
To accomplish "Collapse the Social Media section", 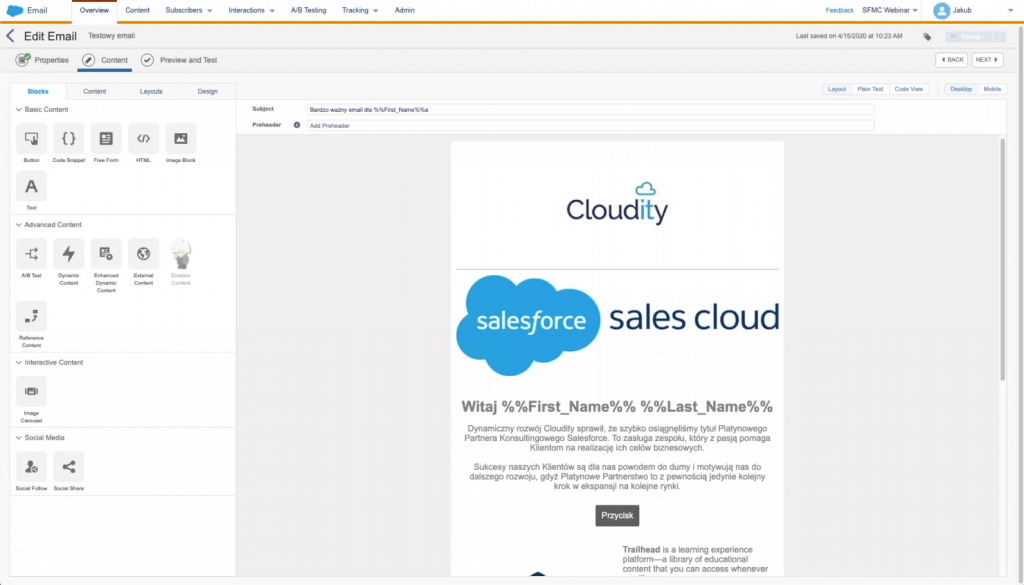I will pos(18,437).
